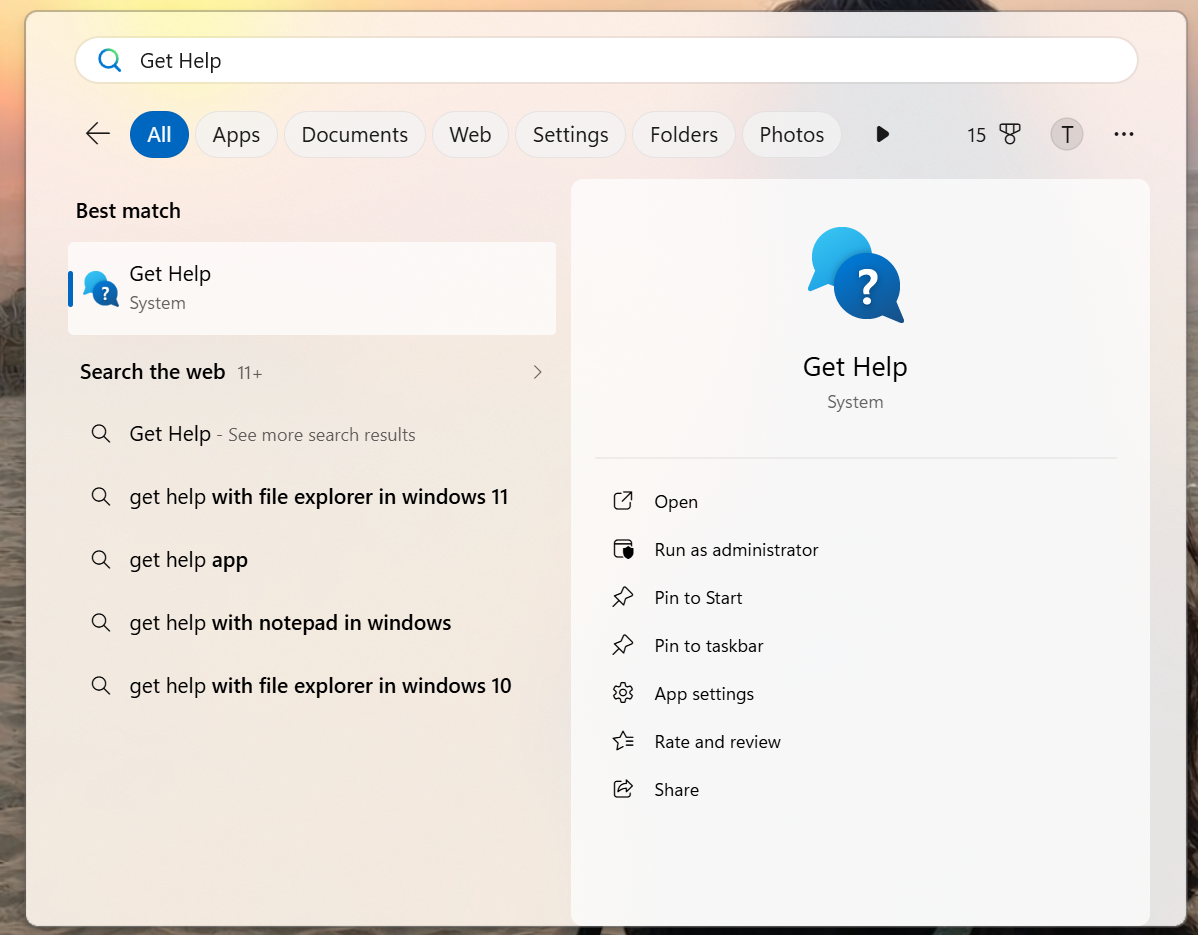Choose Pin to Start
Screen dimensions: 1198x935
tap(698, 598)
